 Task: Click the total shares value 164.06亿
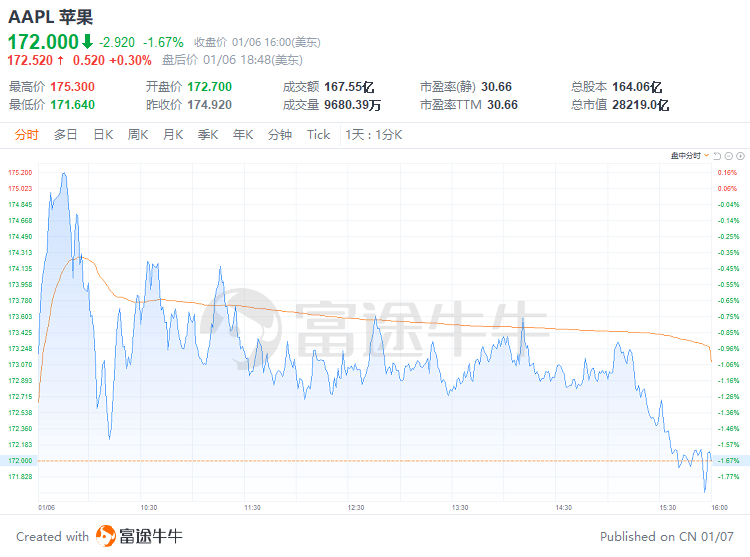click(x=637, y=87)
